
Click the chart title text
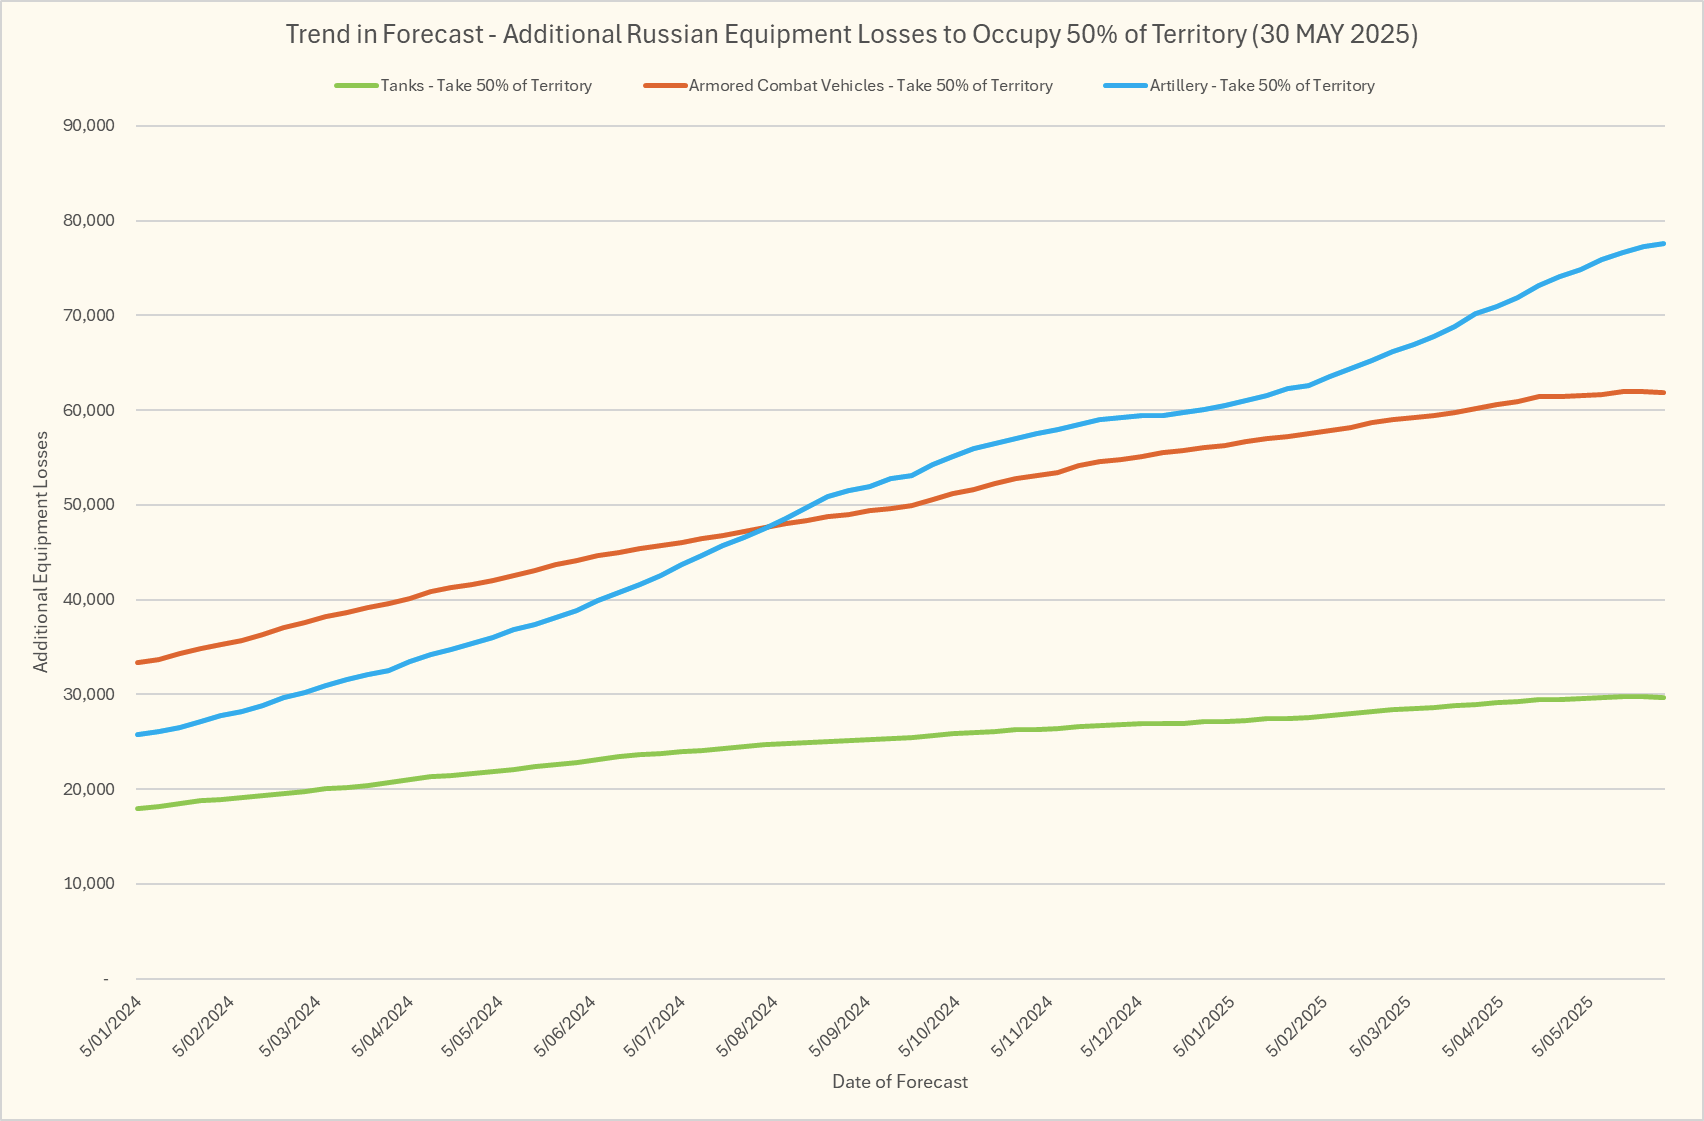click(x=851, y=34)
